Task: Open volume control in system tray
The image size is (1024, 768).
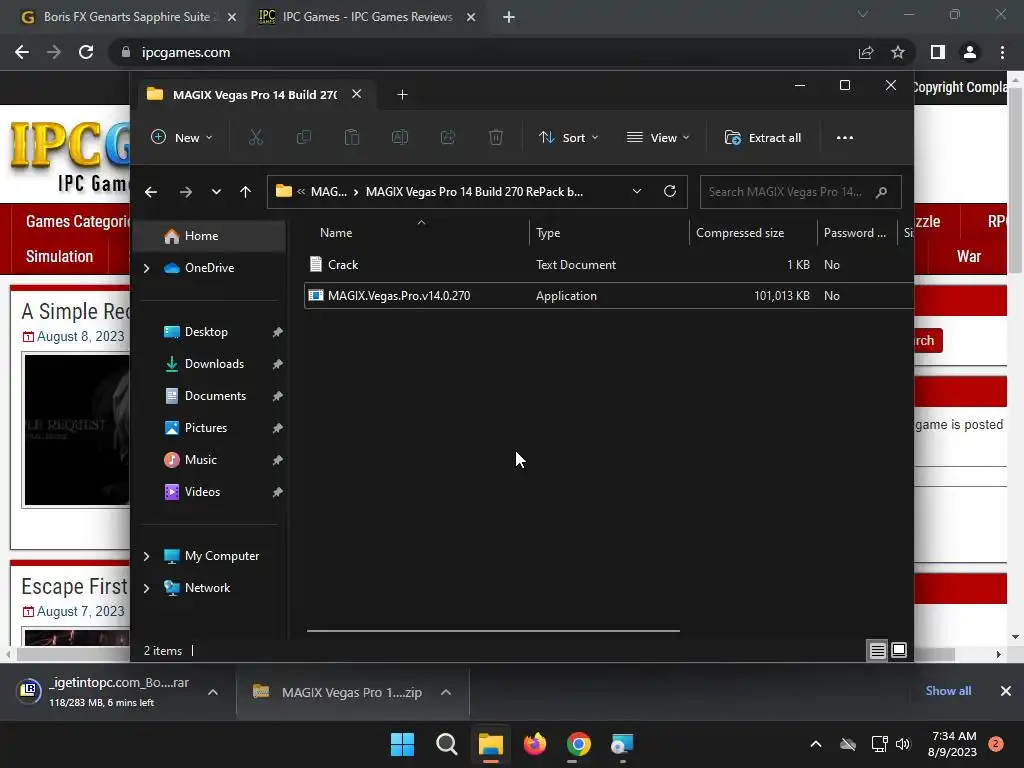Action: tap(903, 744)
